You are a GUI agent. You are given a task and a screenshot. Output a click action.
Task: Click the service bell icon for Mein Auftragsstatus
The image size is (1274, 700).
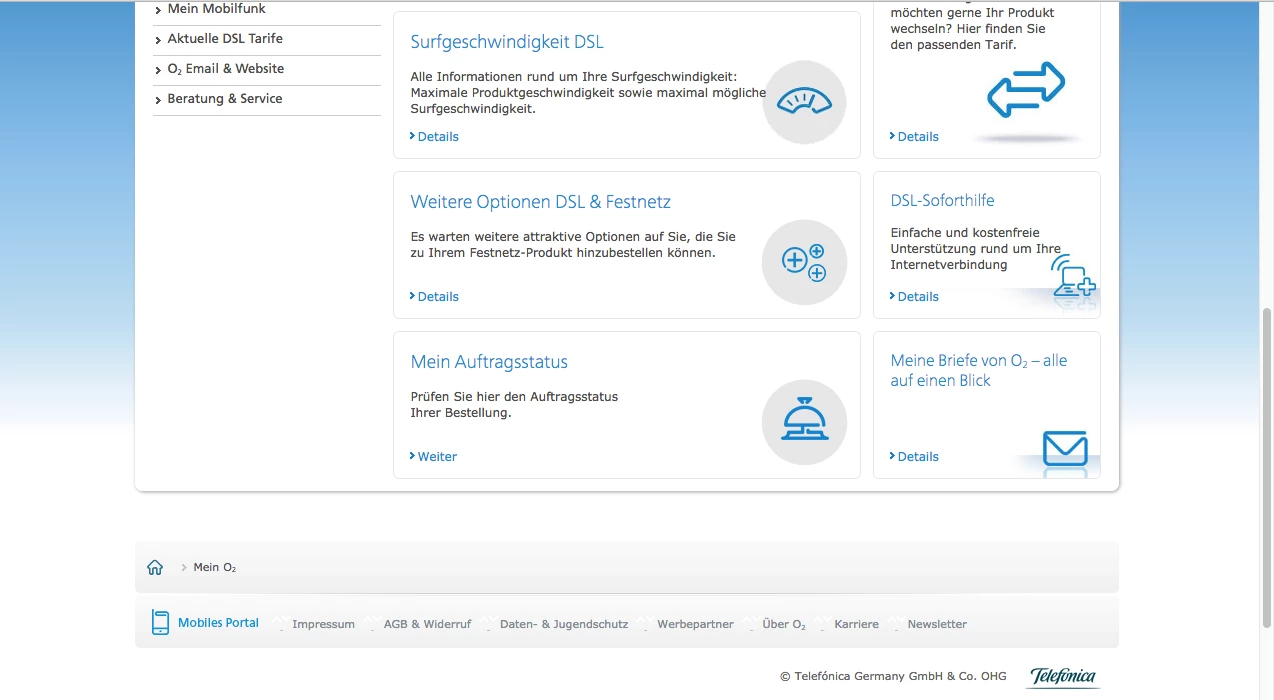coord(804,422)
